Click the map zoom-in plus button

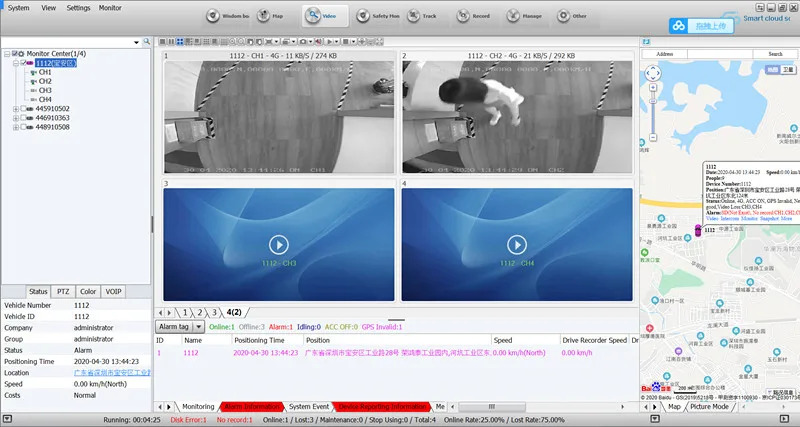point(653,88)
